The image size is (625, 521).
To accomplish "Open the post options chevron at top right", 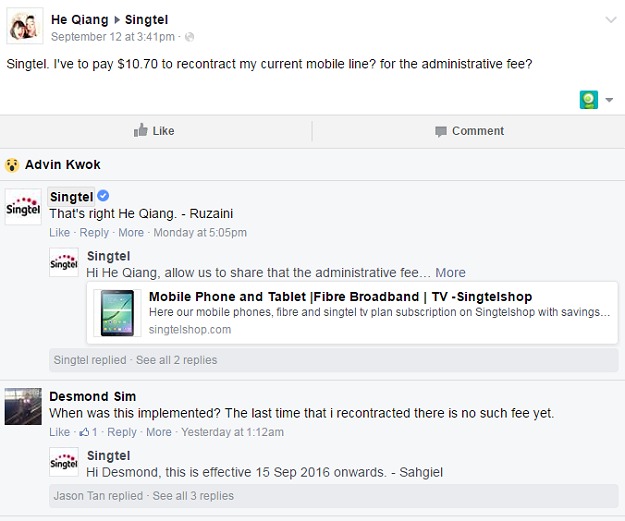I will coord(610,19).
